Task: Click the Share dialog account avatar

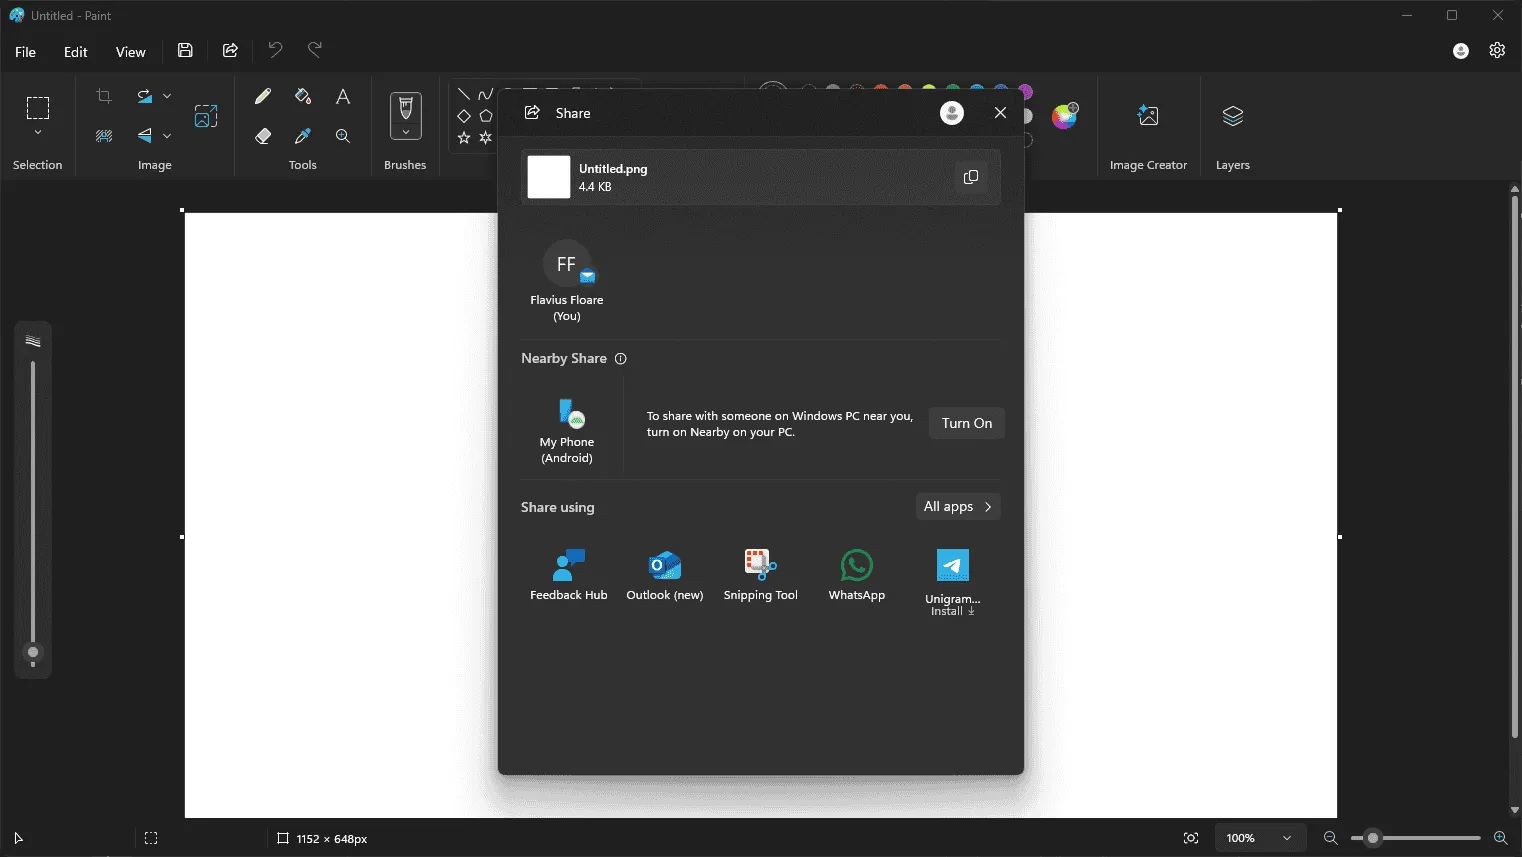Action: (x=952, y=113)
